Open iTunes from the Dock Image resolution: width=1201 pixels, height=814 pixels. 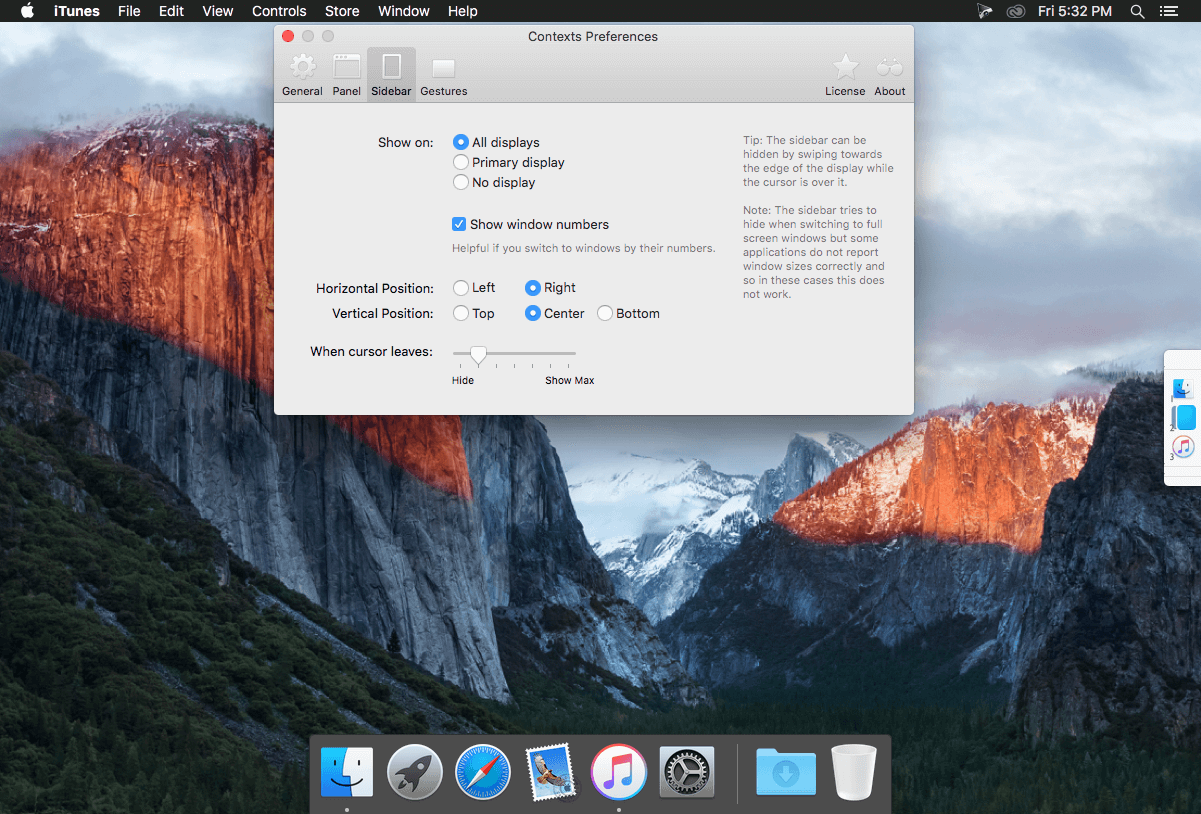tap(618, 771)
